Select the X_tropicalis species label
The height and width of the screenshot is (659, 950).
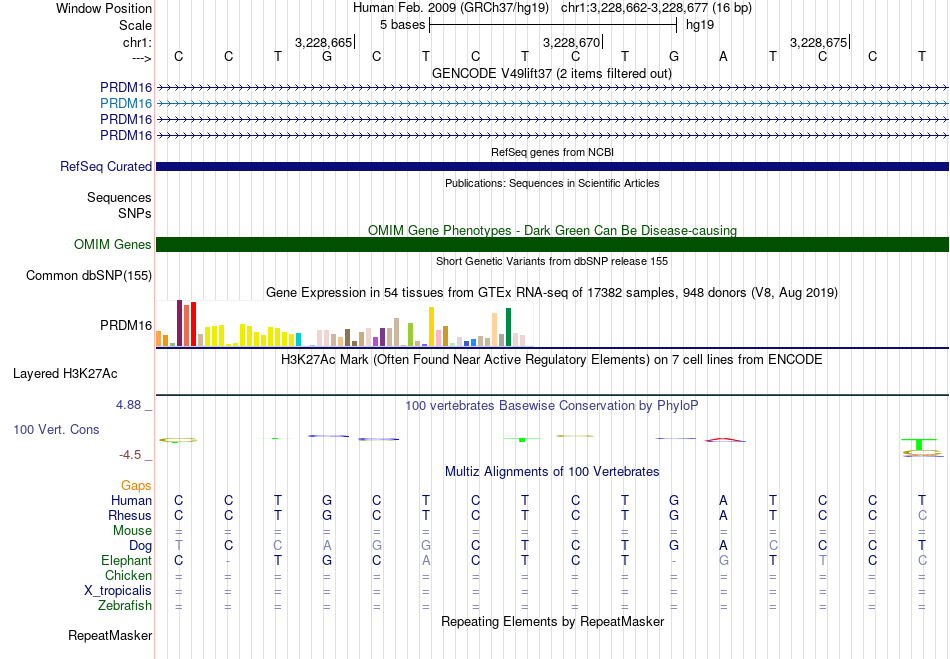[x=118, y=591]
